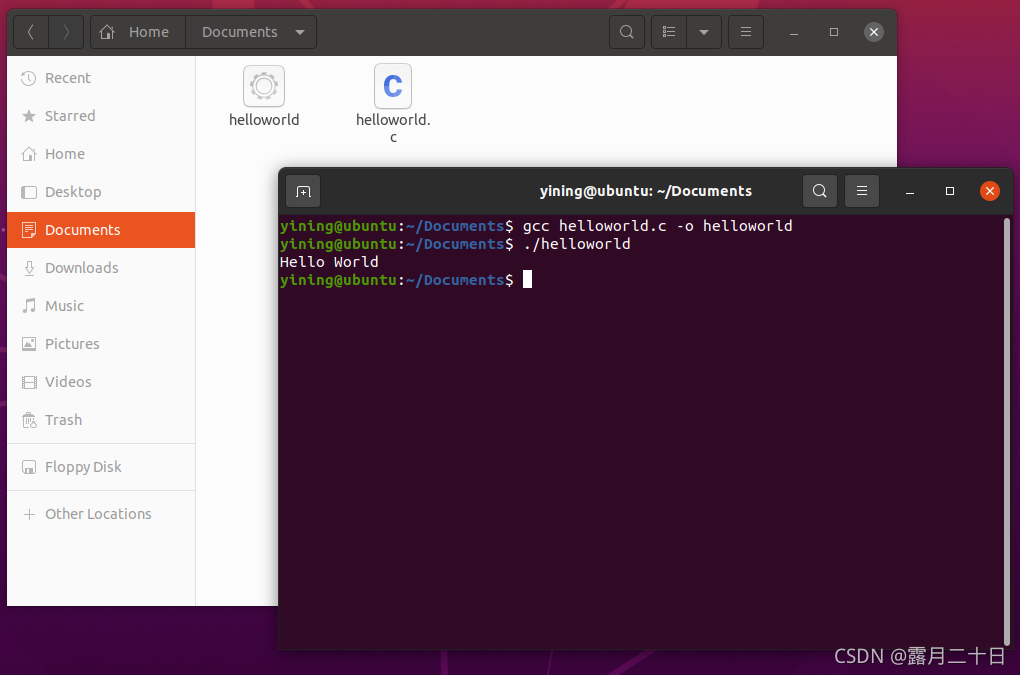This screenshot has width=1020, height=675.
Task: Open search in the Files window
Action: [626, 32]
